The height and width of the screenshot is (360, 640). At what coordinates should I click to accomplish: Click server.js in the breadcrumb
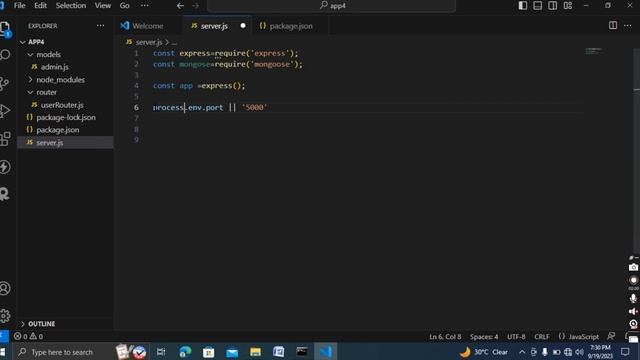point(149,42)
